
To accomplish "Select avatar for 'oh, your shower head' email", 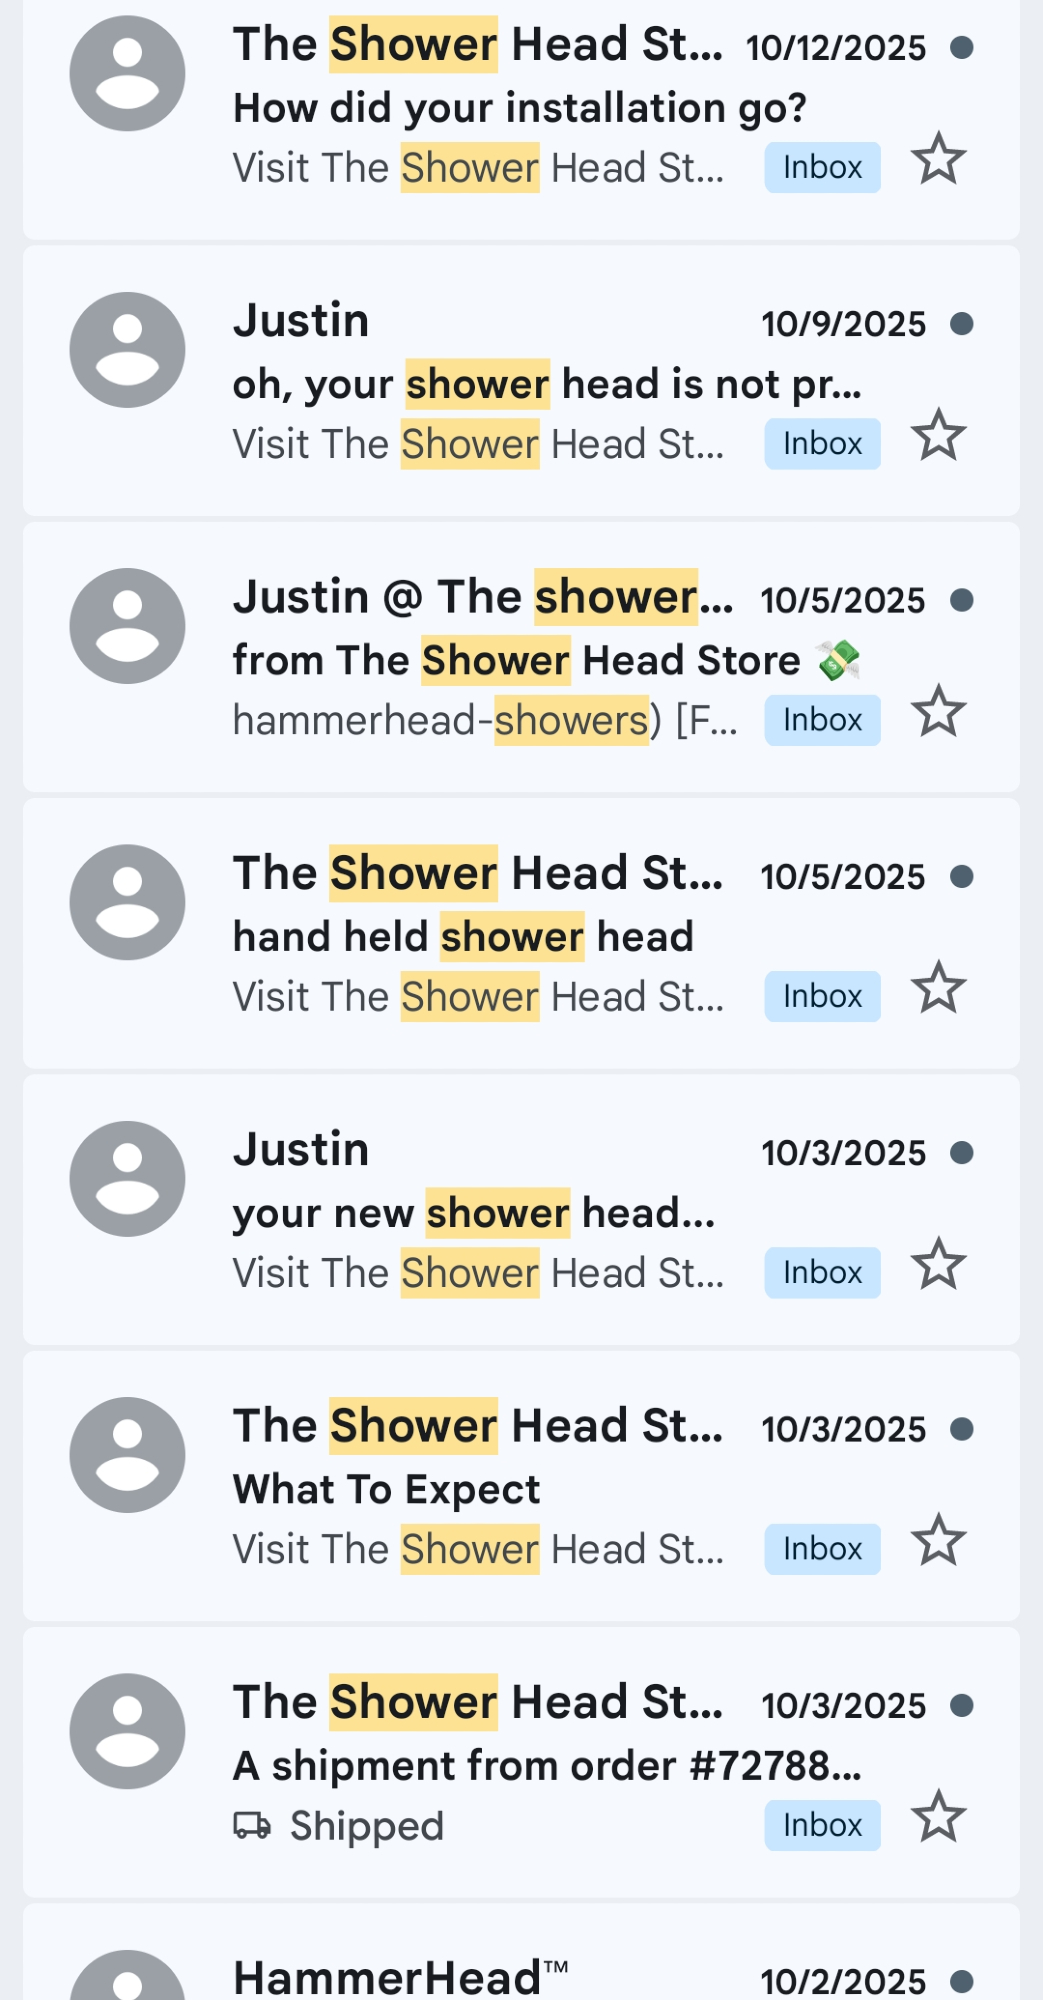I will [x=127, y=350].
